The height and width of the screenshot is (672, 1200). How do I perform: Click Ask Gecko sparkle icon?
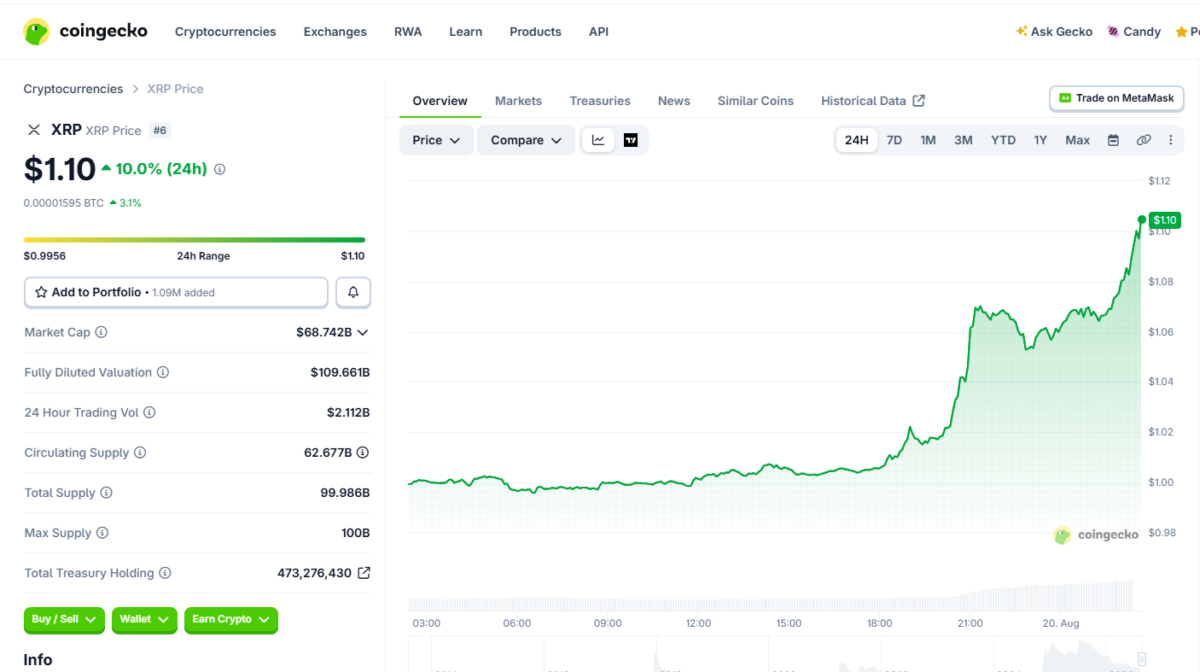coord(1021,31)
